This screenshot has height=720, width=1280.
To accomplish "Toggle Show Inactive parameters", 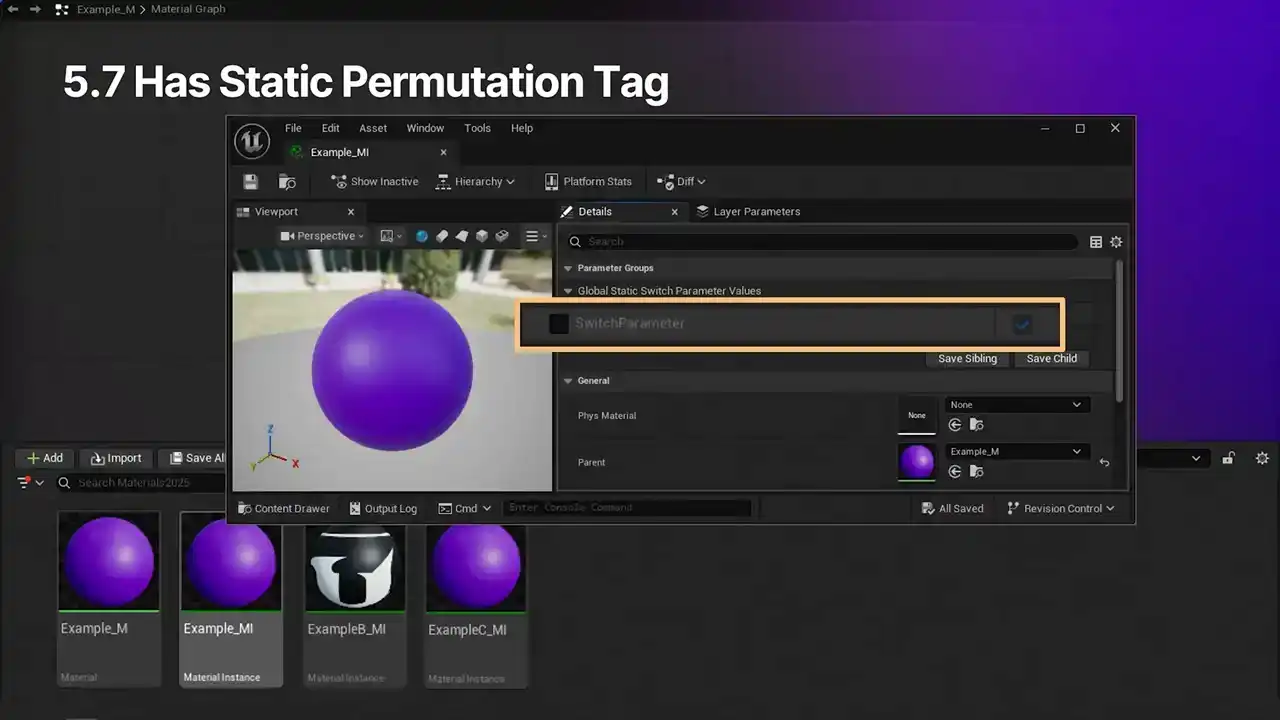I will (x=375, y=182).
